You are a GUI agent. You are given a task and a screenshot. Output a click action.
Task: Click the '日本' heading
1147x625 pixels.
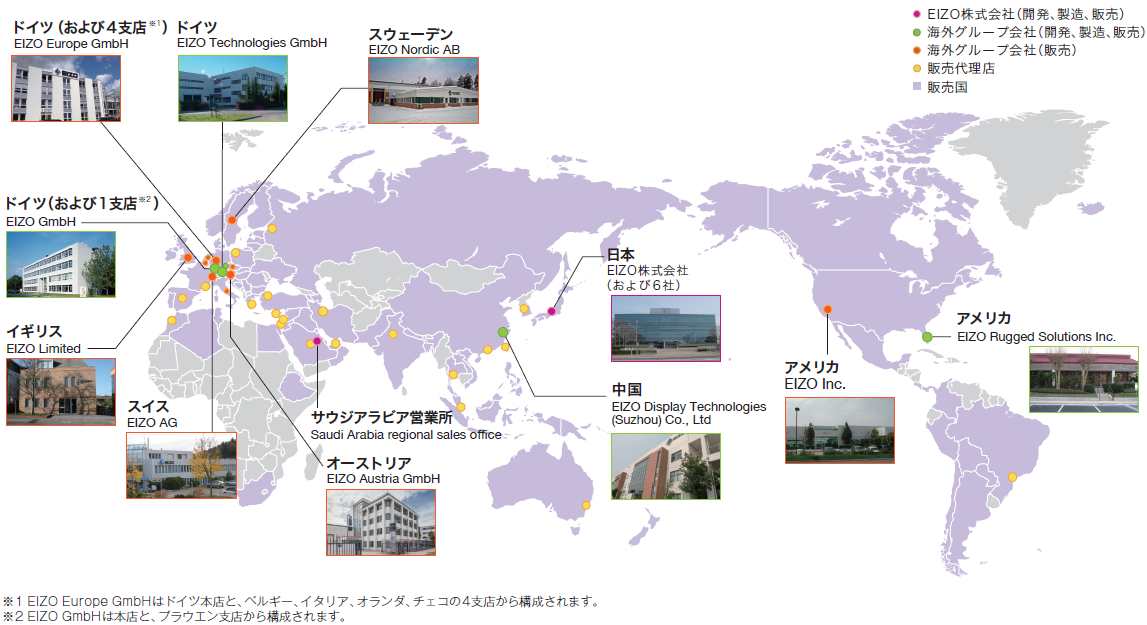[x=621, y=255]
